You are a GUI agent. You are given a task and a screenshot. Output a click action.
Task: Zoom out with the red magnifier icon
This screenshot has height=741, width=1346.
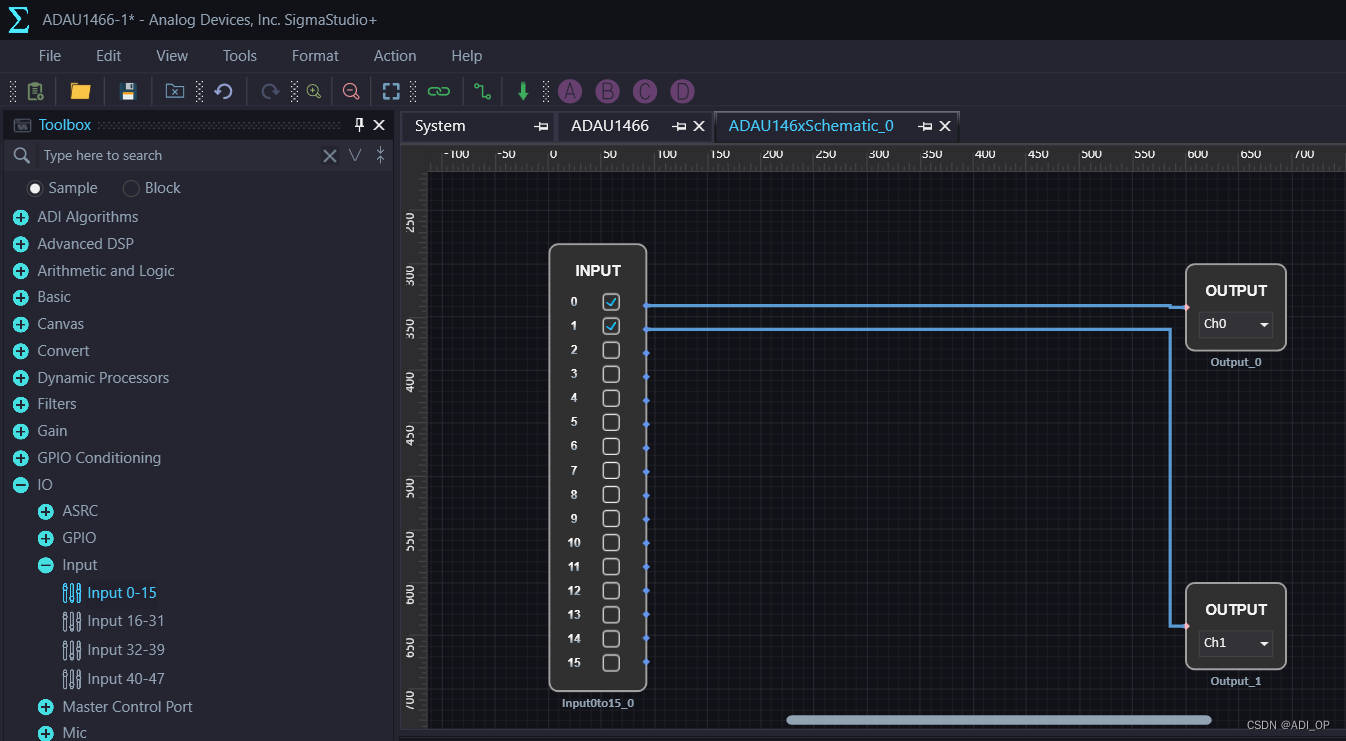[x=351, y=92]
